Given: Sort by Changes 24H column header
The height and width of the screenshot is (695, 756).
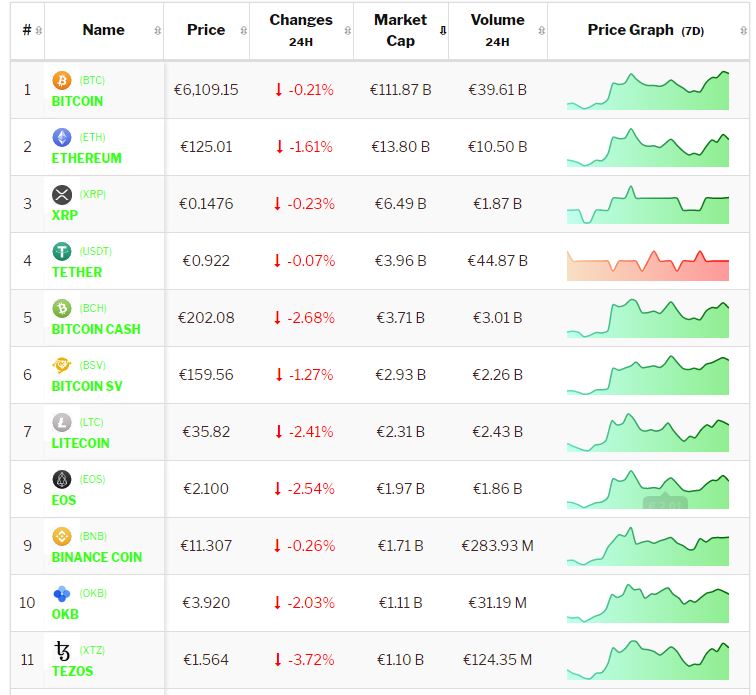Looking at the screenshot, I should click(x=301, y=30).
